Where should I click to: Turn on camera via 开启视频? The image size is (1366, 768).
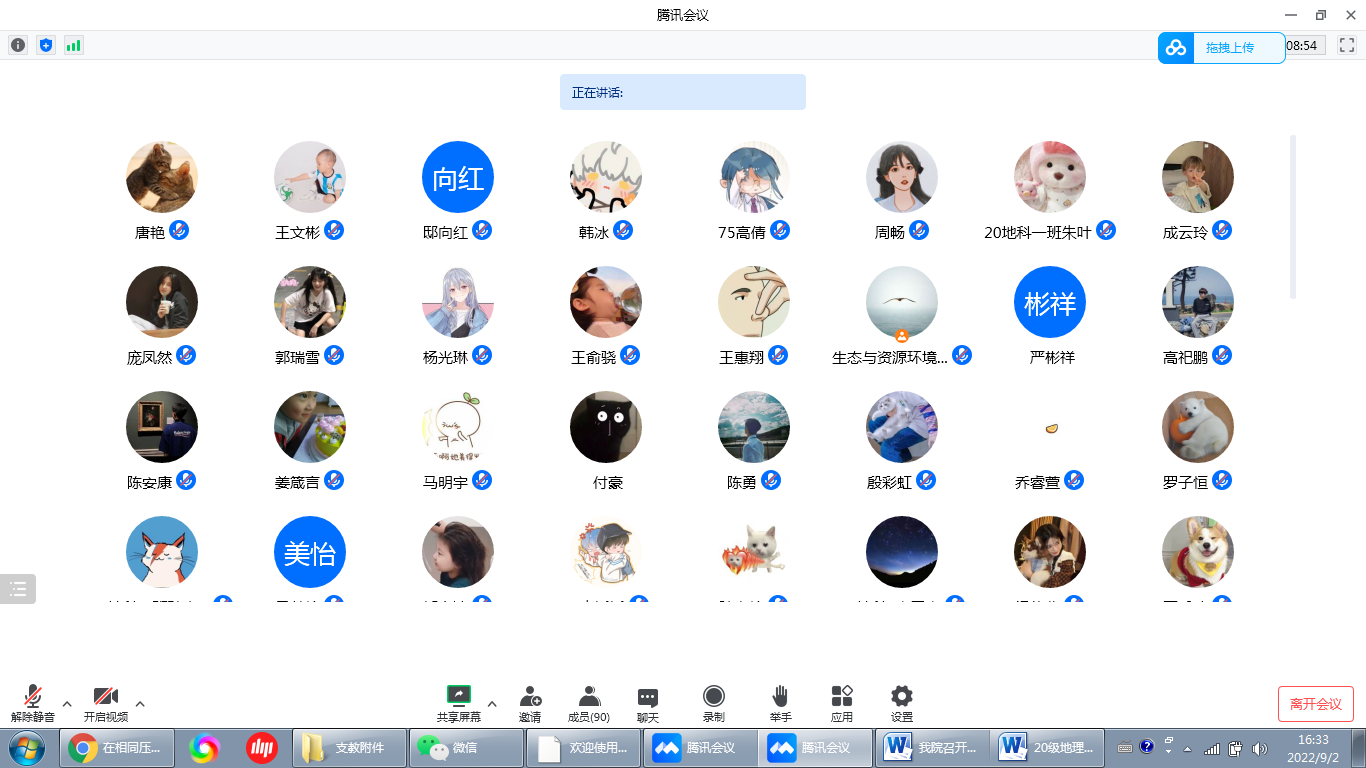(105, 703)
